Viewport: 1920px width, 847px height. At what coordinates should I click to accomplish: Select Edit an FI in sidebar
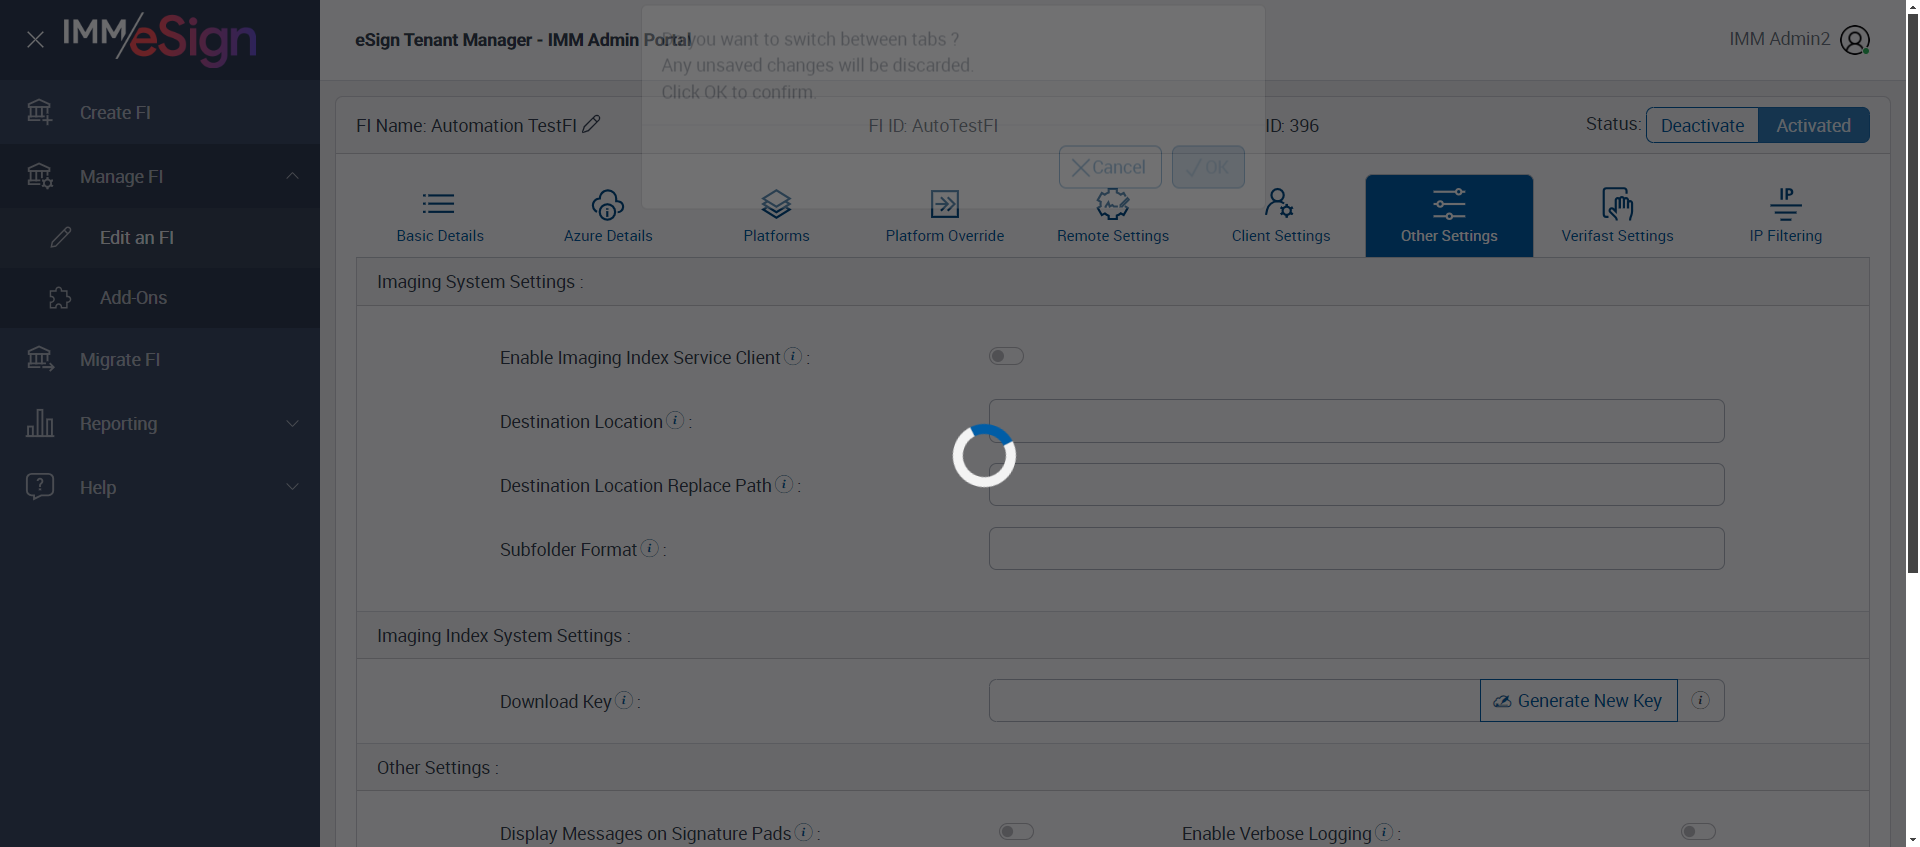(160, 237)
